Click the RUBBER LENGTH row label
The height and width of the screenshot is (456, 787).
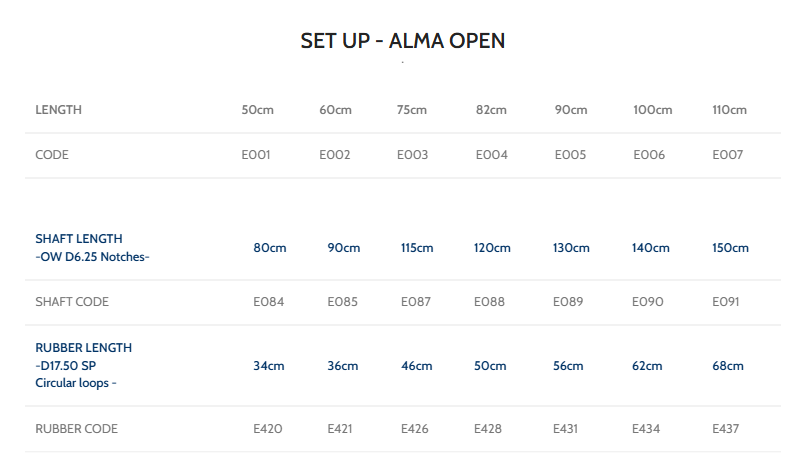[x=83, y=348]
